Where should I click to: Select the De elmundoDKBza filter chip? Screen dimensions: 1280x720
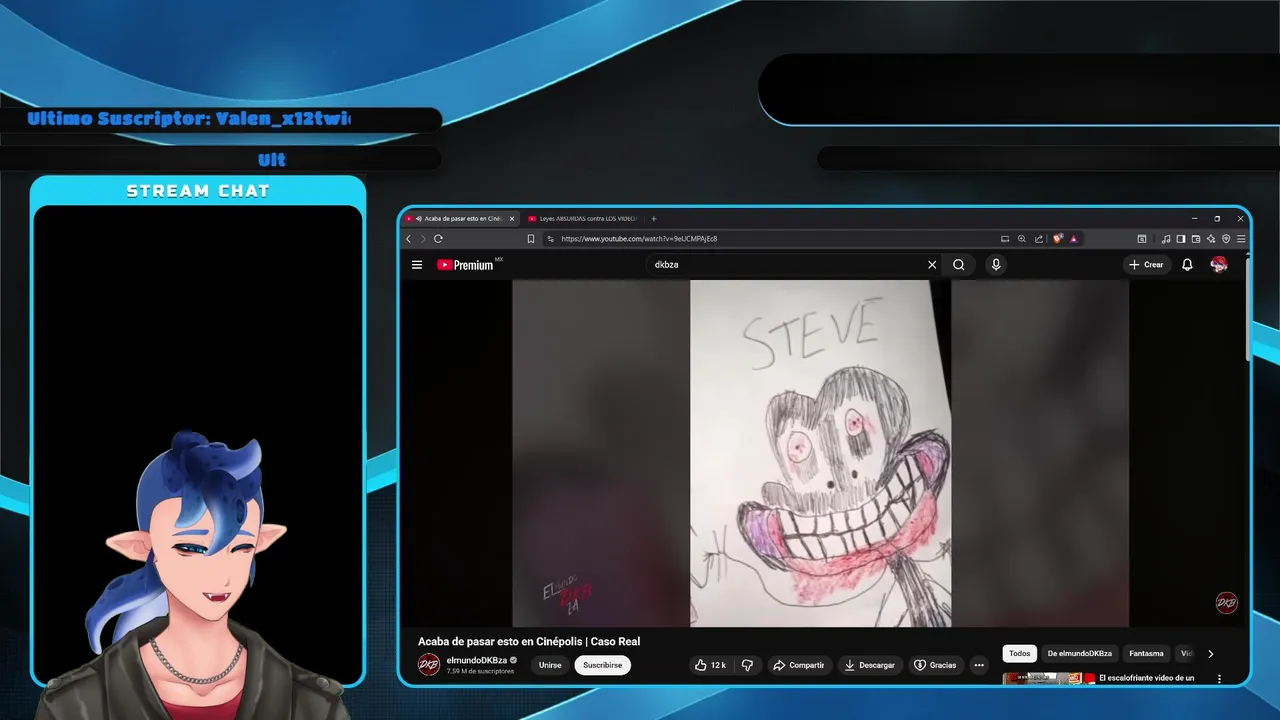[x=1080, y=654]
